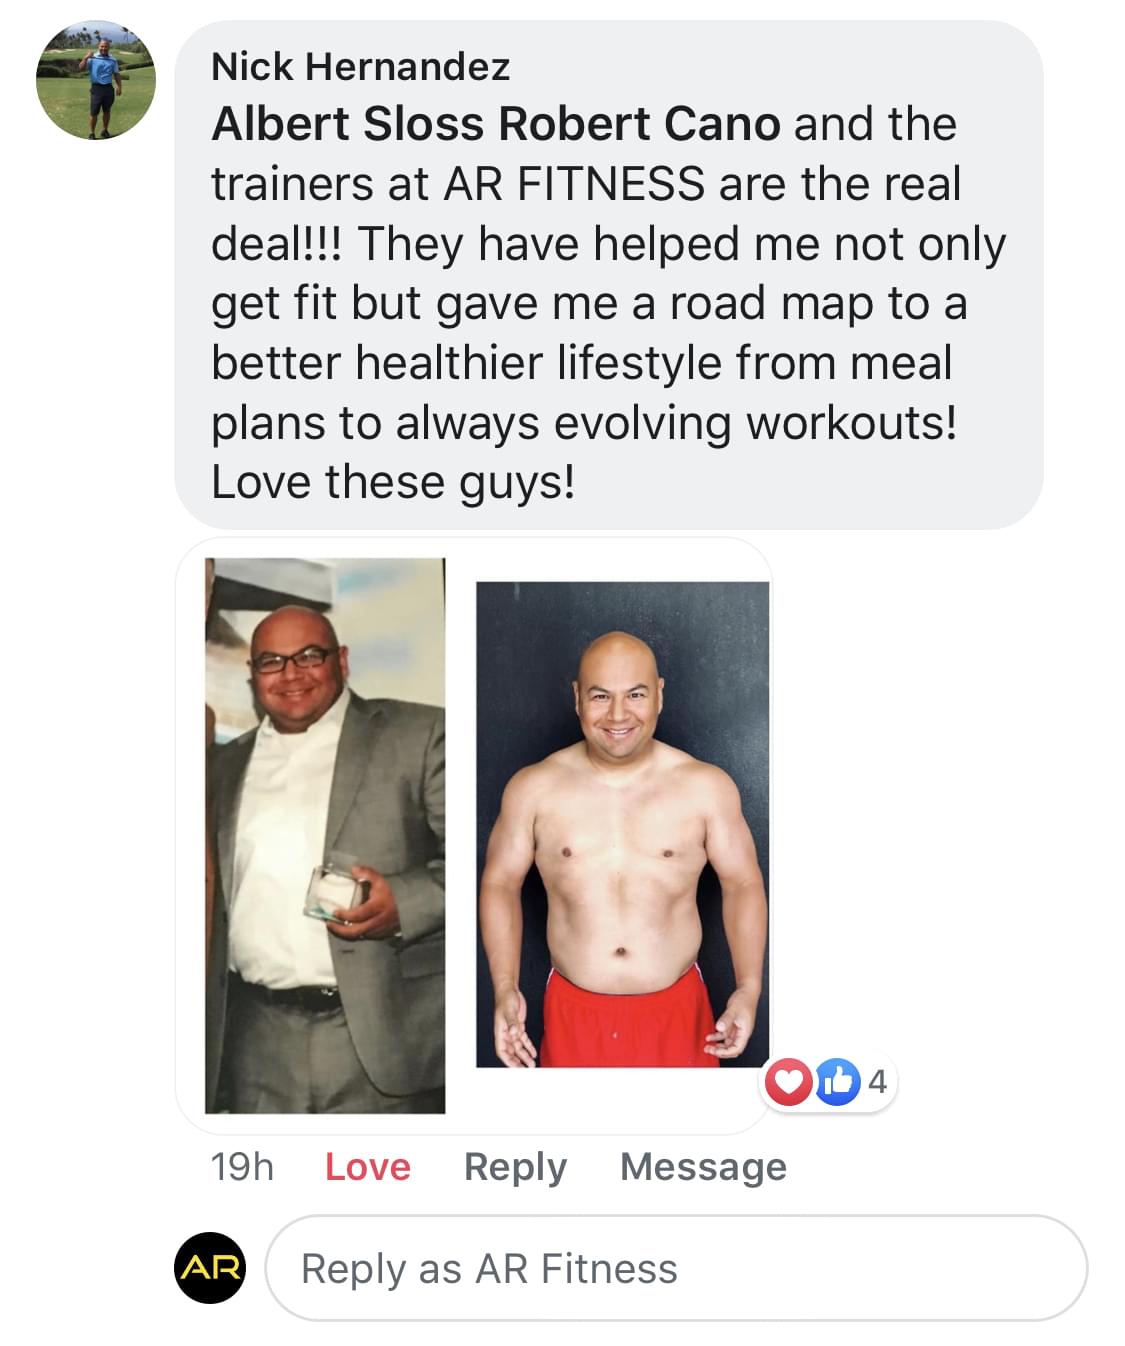Focus the Reply as AR Fitness field
Screen dimensions: 1125x1346
[676, 1268]
